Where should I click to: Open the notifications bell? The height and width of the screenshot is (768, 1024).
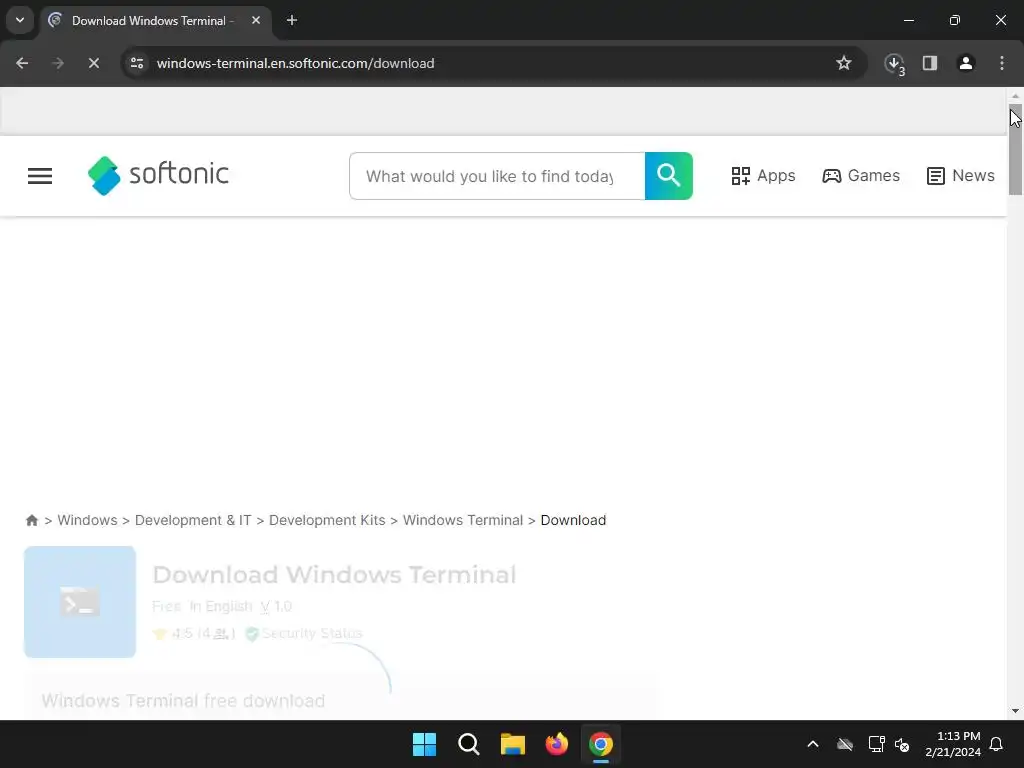[997, 744]
